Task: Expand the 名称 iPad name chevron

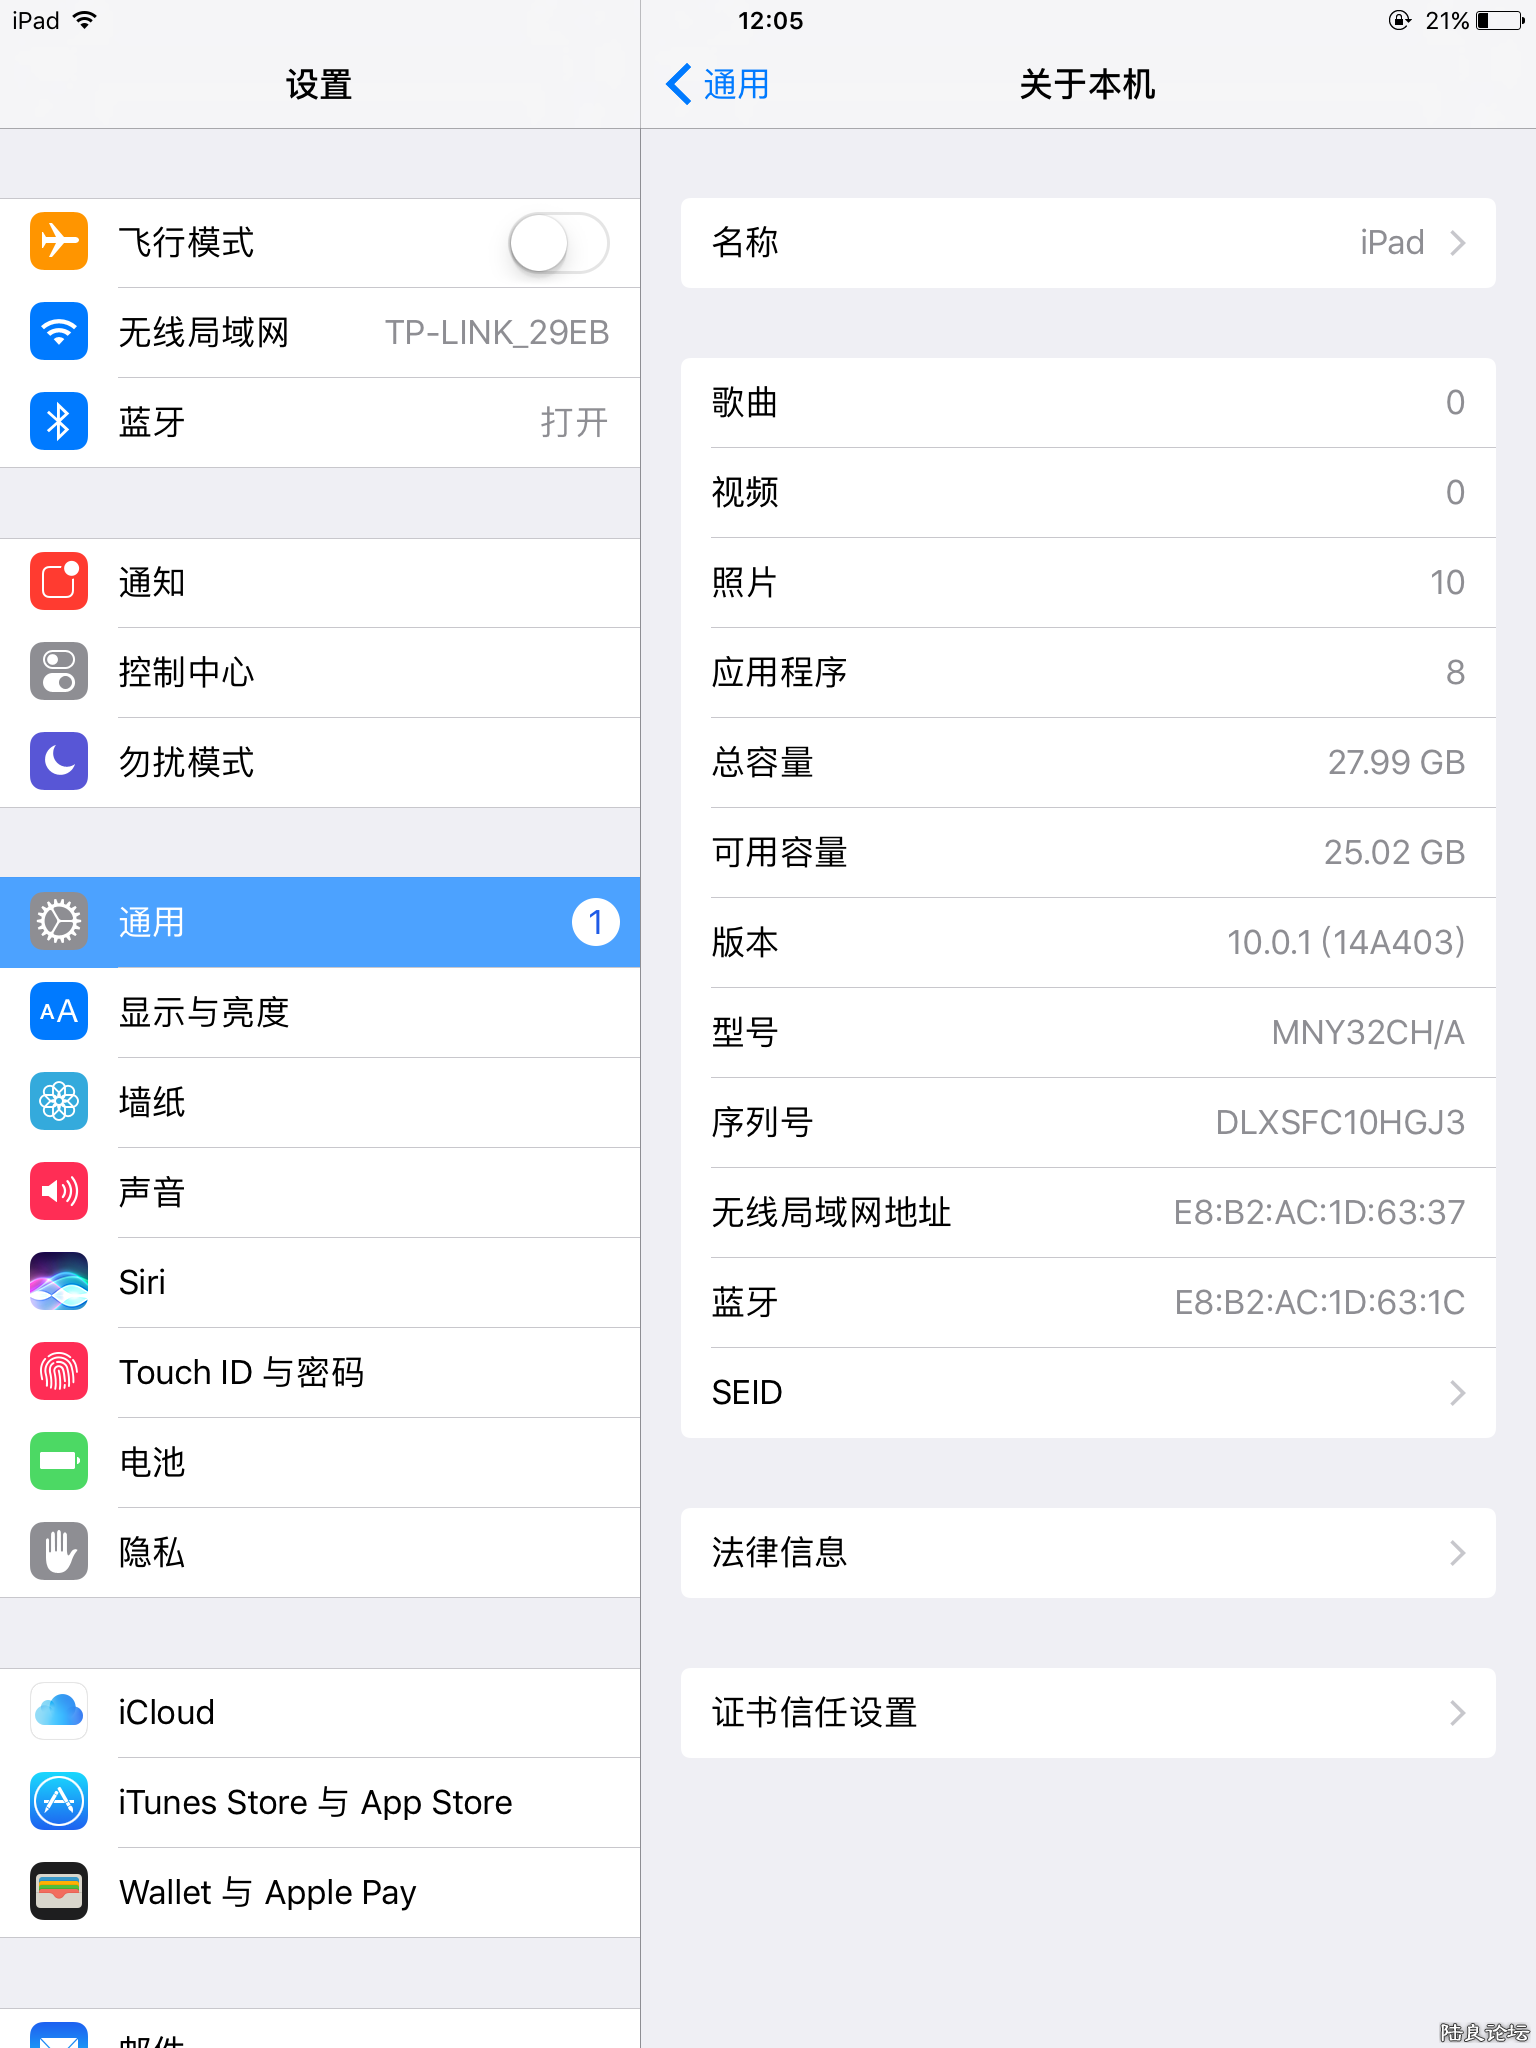Action: point(1458,243)
